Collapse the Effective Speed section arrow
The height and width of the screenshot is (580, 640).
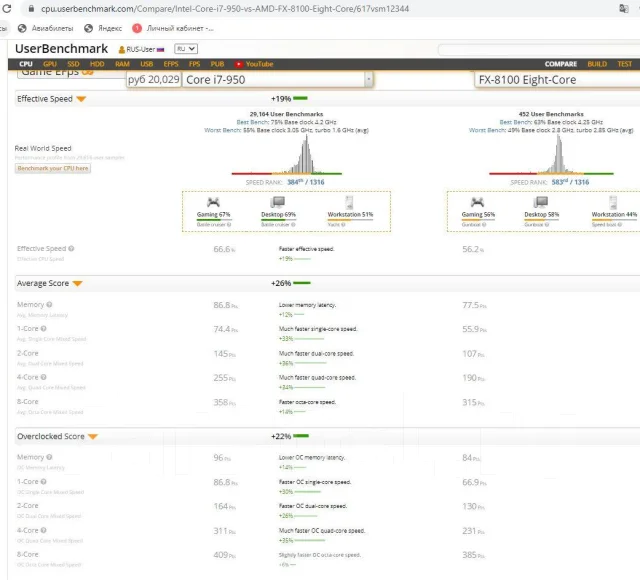[x=81, y=99]
